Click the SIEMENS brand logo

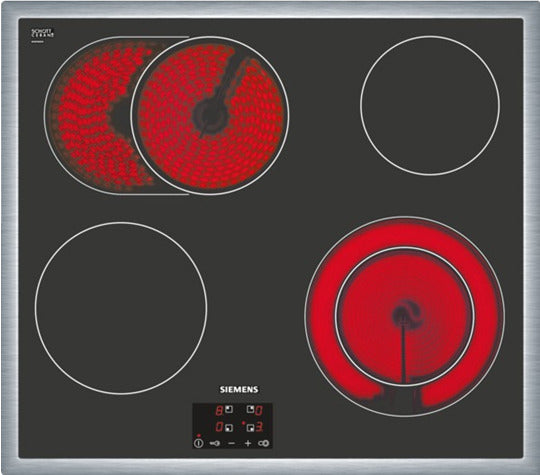239,390
